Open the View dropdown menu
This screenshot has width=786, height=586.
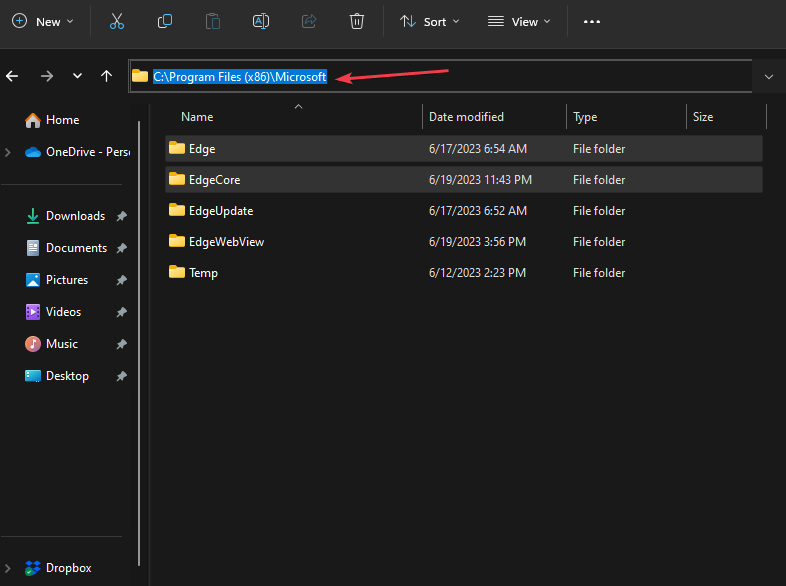519,22
